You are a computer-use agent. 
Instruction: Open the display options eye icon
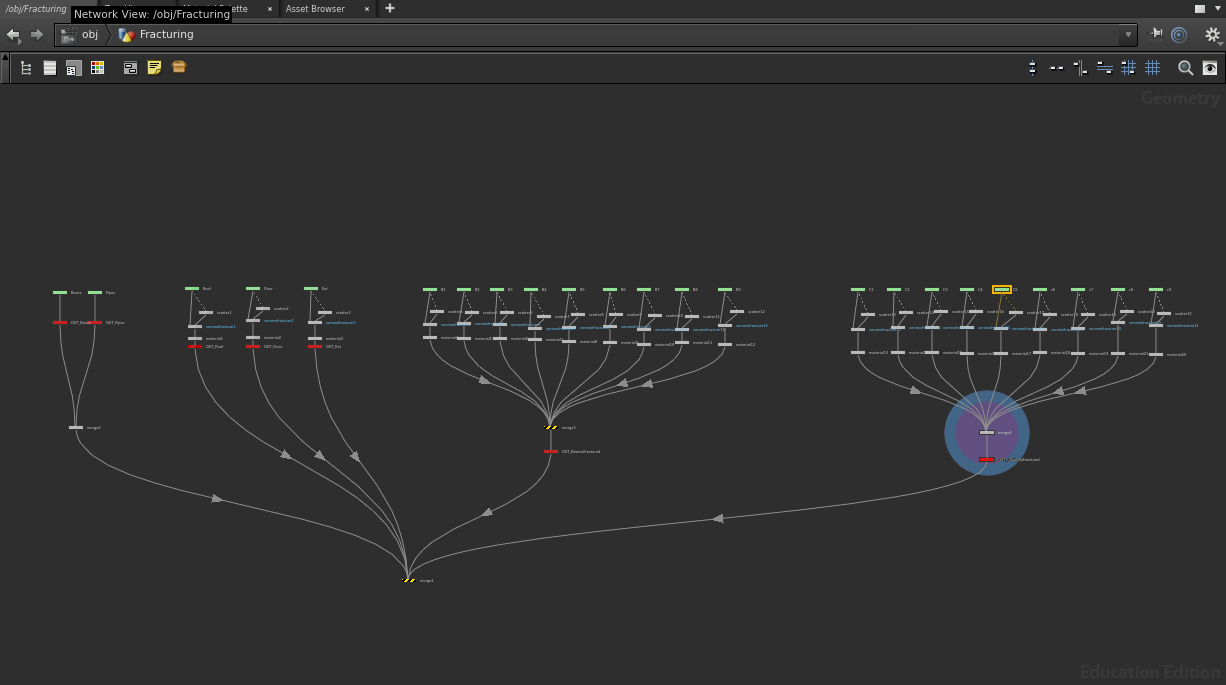click(1210, 68)
